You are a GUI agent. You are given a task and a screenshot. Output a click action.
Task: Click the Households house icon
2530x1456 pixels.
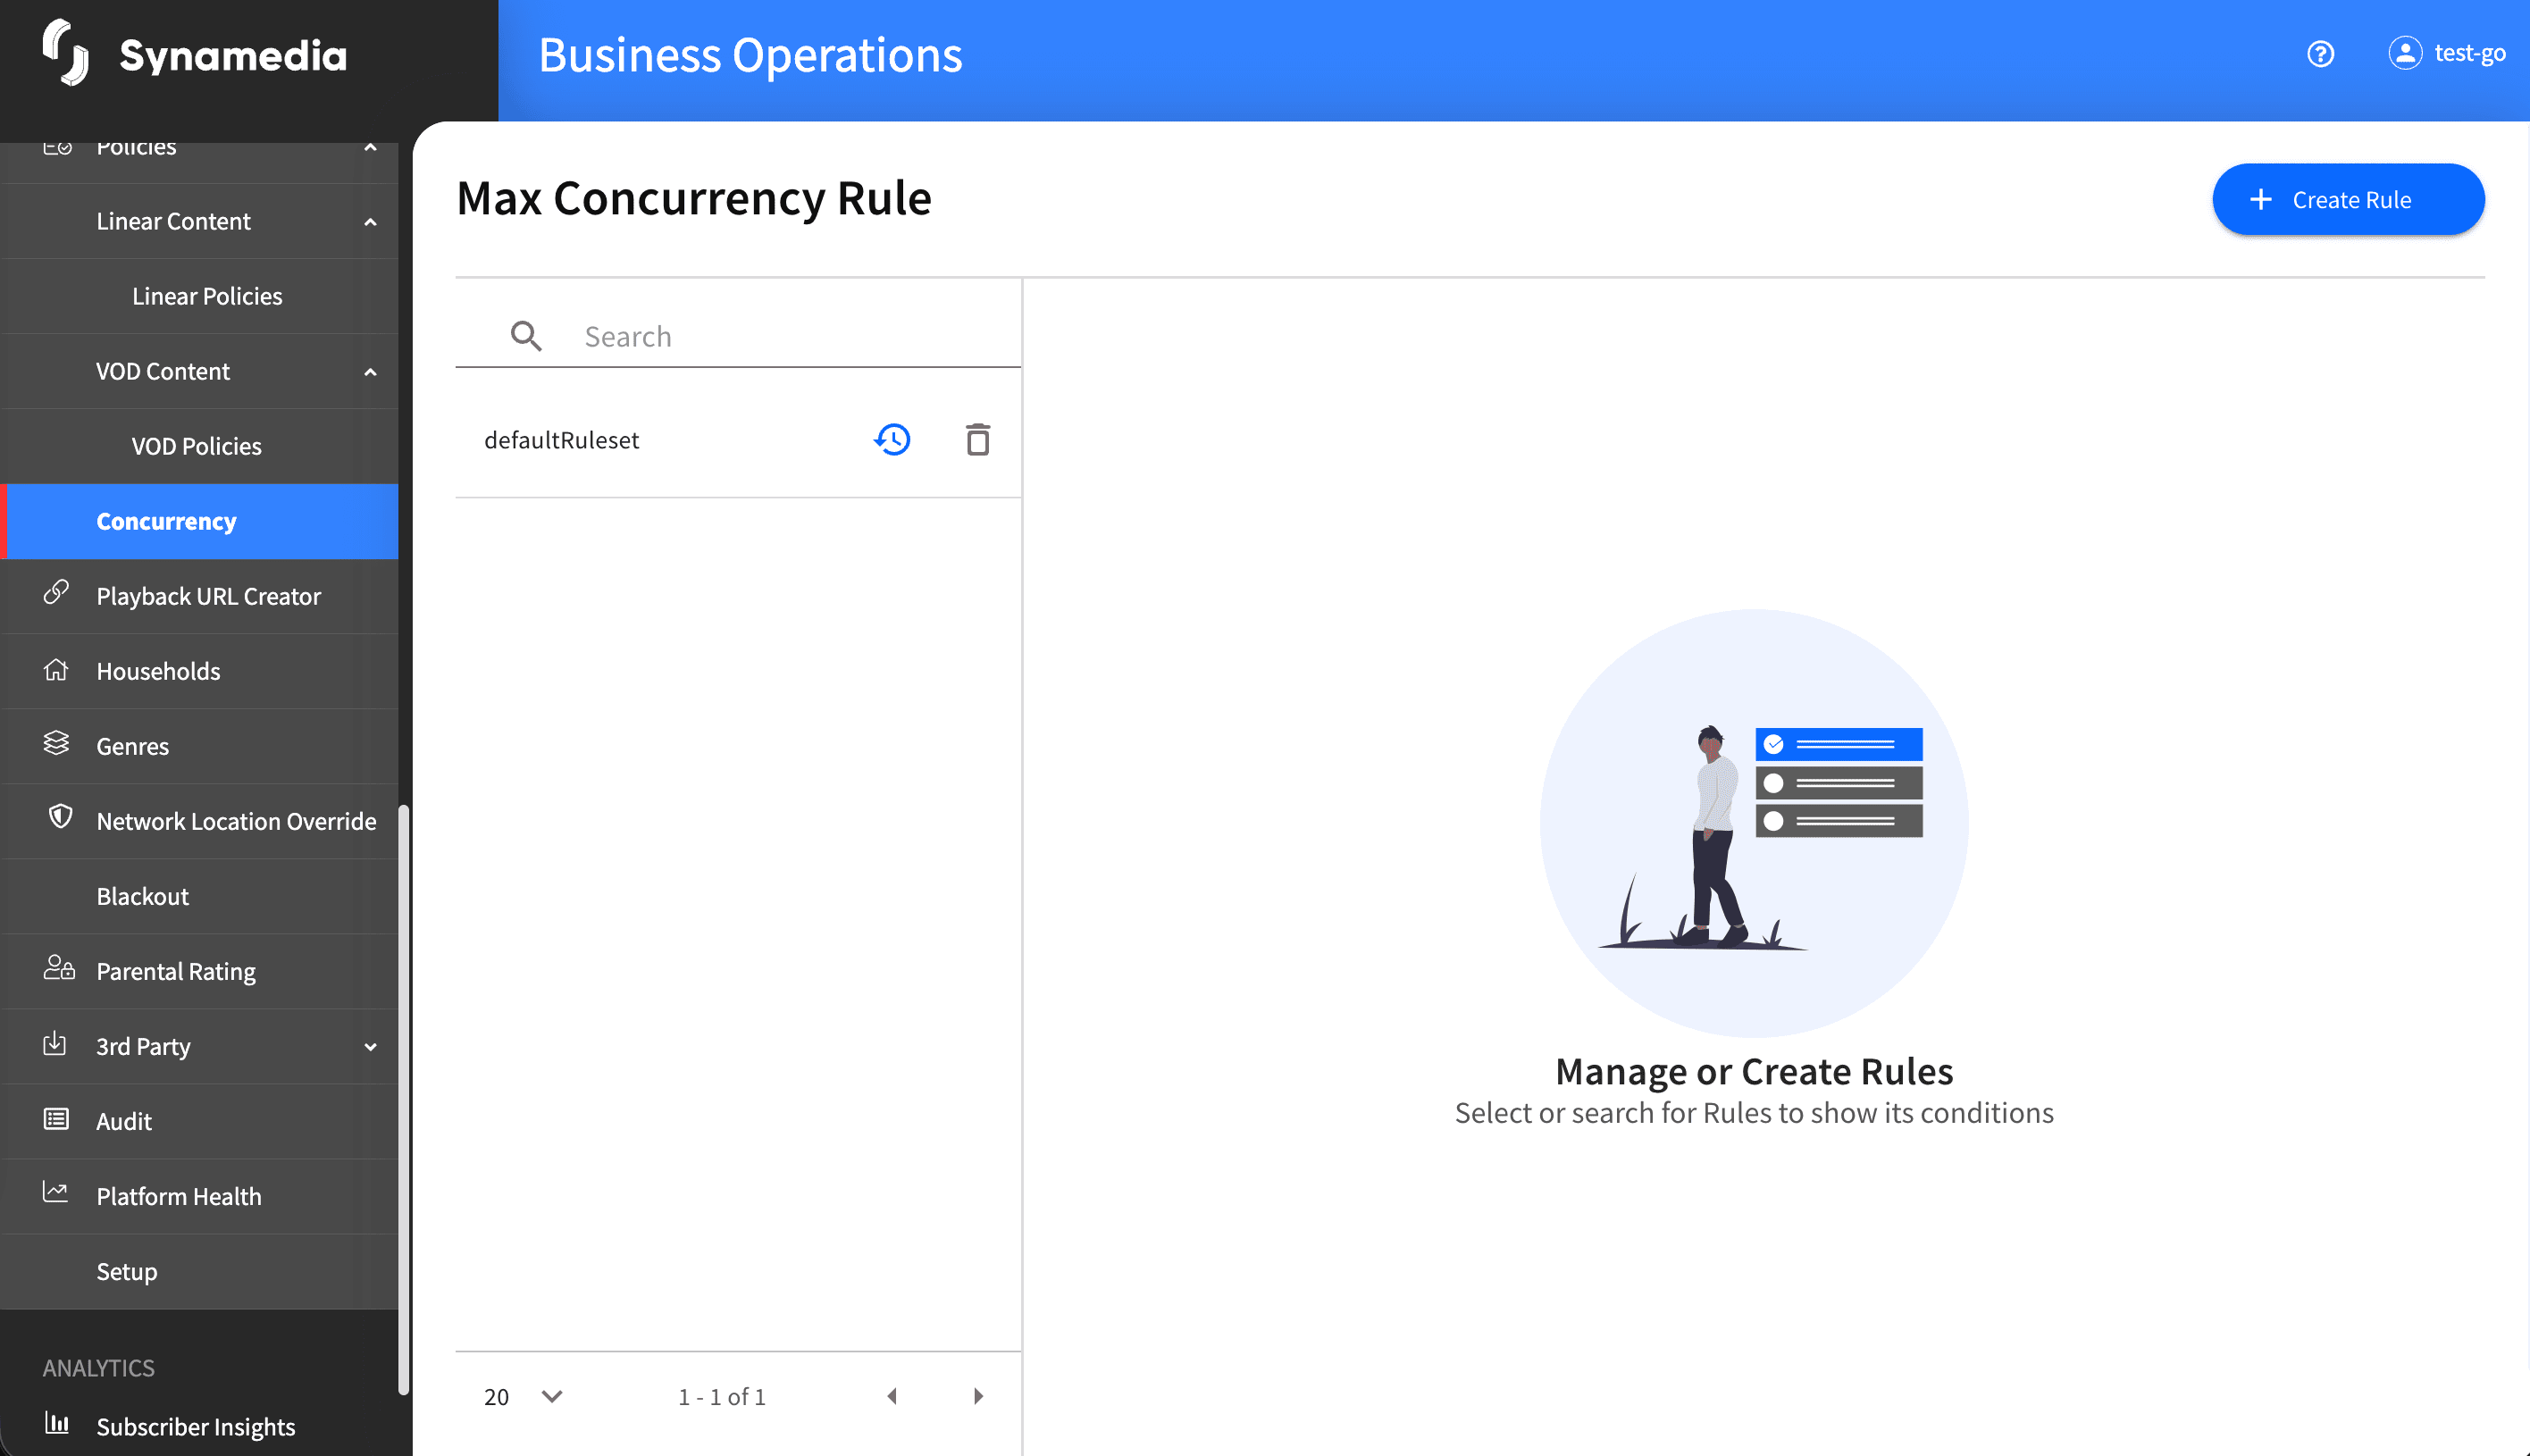tap(56, 669)
